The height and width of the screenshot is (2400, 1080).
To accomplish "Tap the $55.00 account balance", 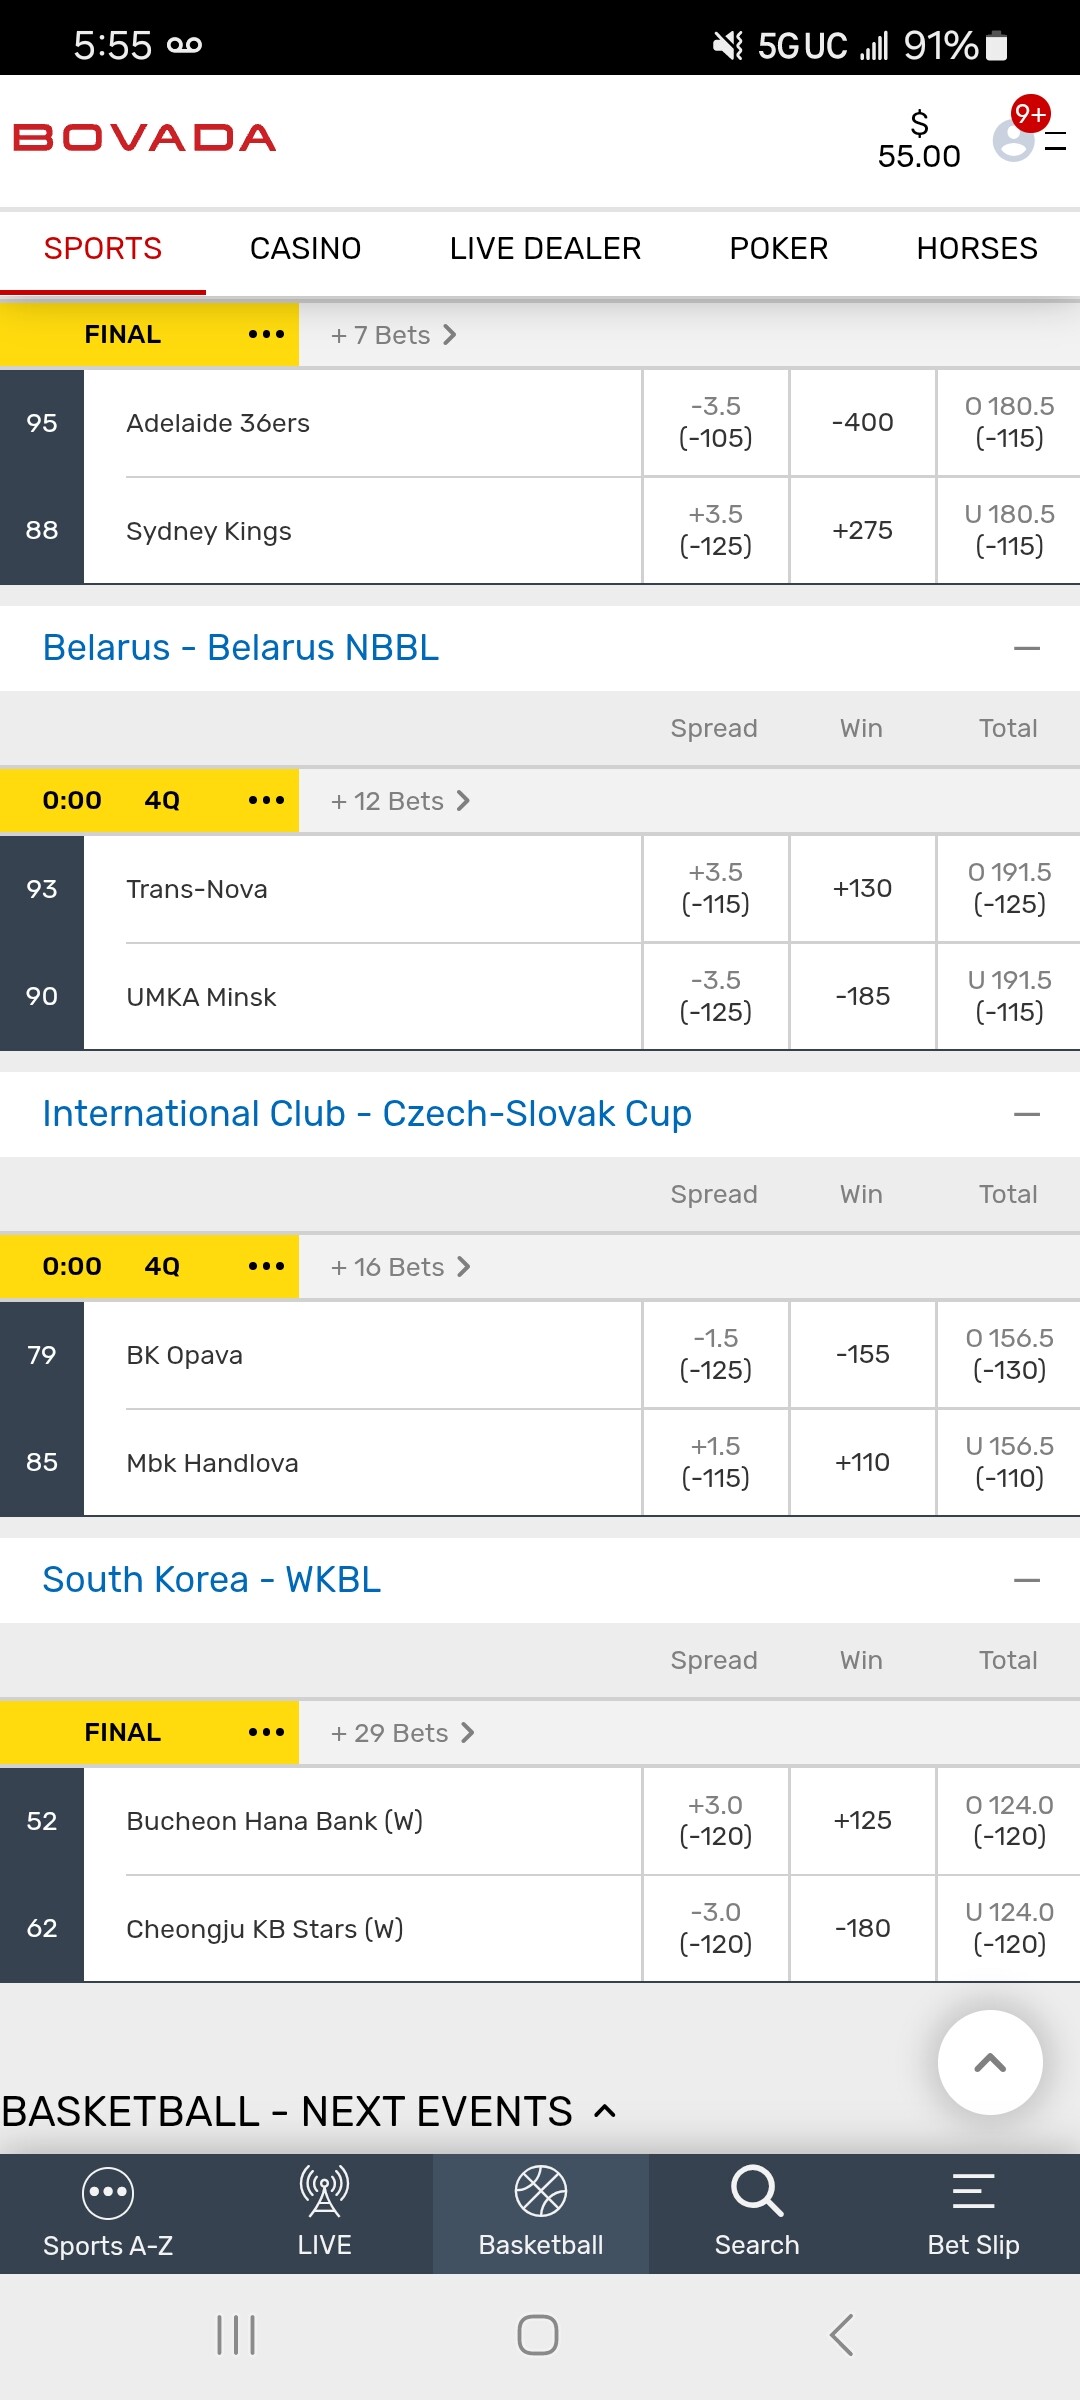I will [x=919, y=140].
